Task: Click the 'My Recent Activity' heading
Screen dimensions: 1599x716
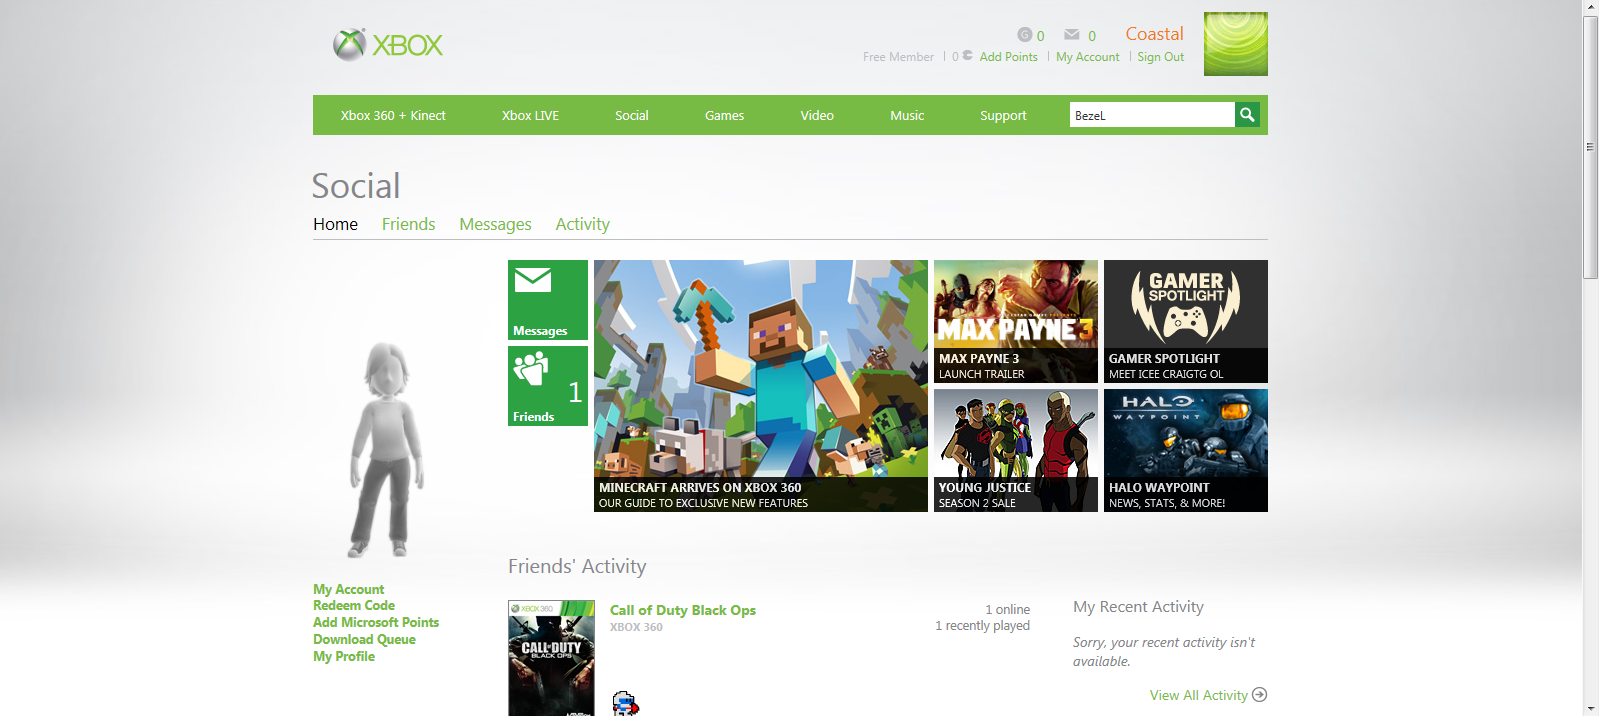Action: 1138,607
